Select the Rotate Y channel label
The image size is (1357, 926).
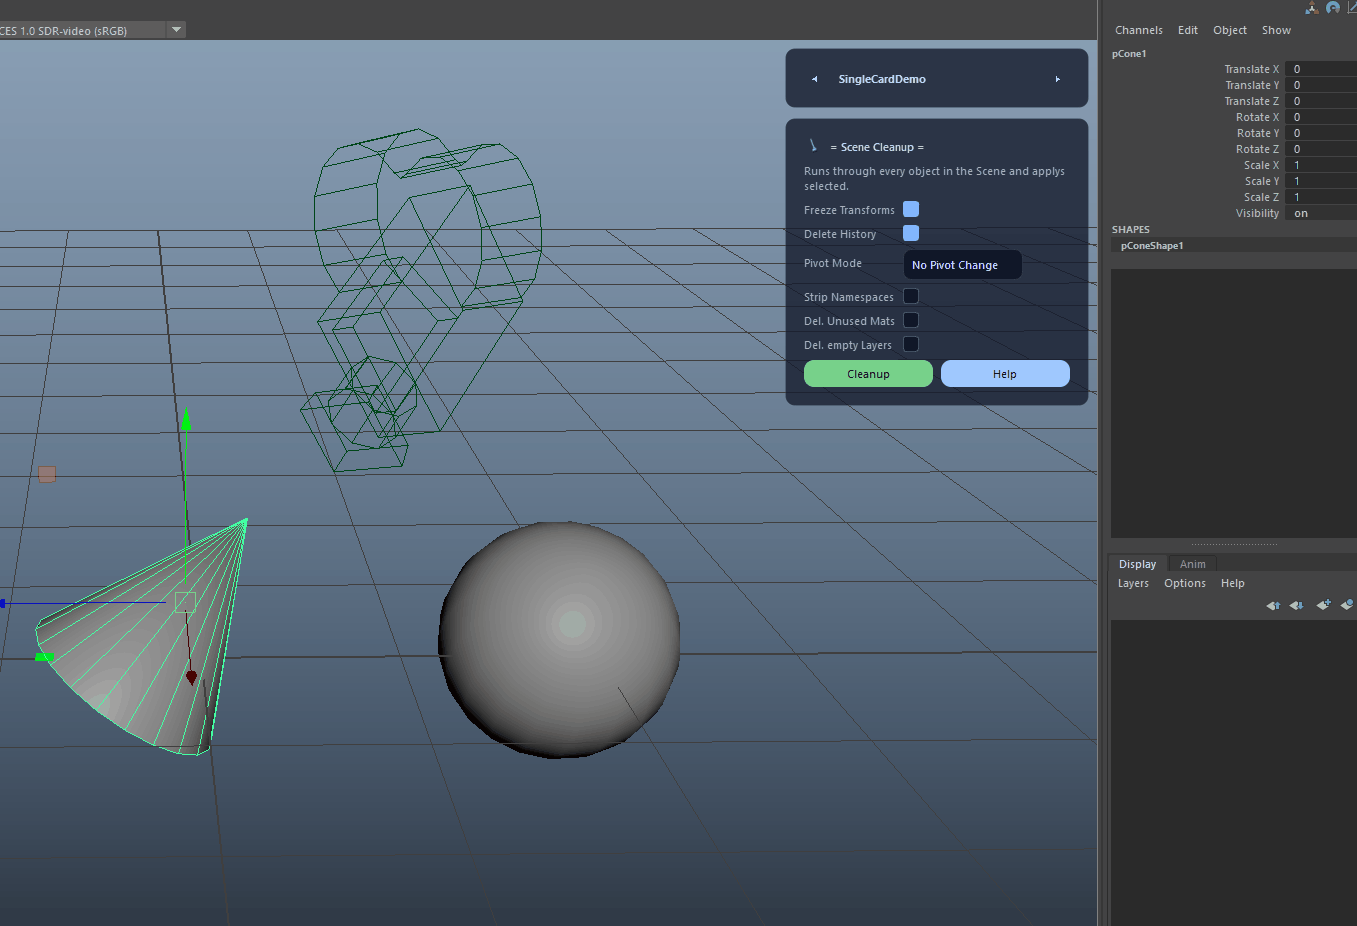[1257, 133]
